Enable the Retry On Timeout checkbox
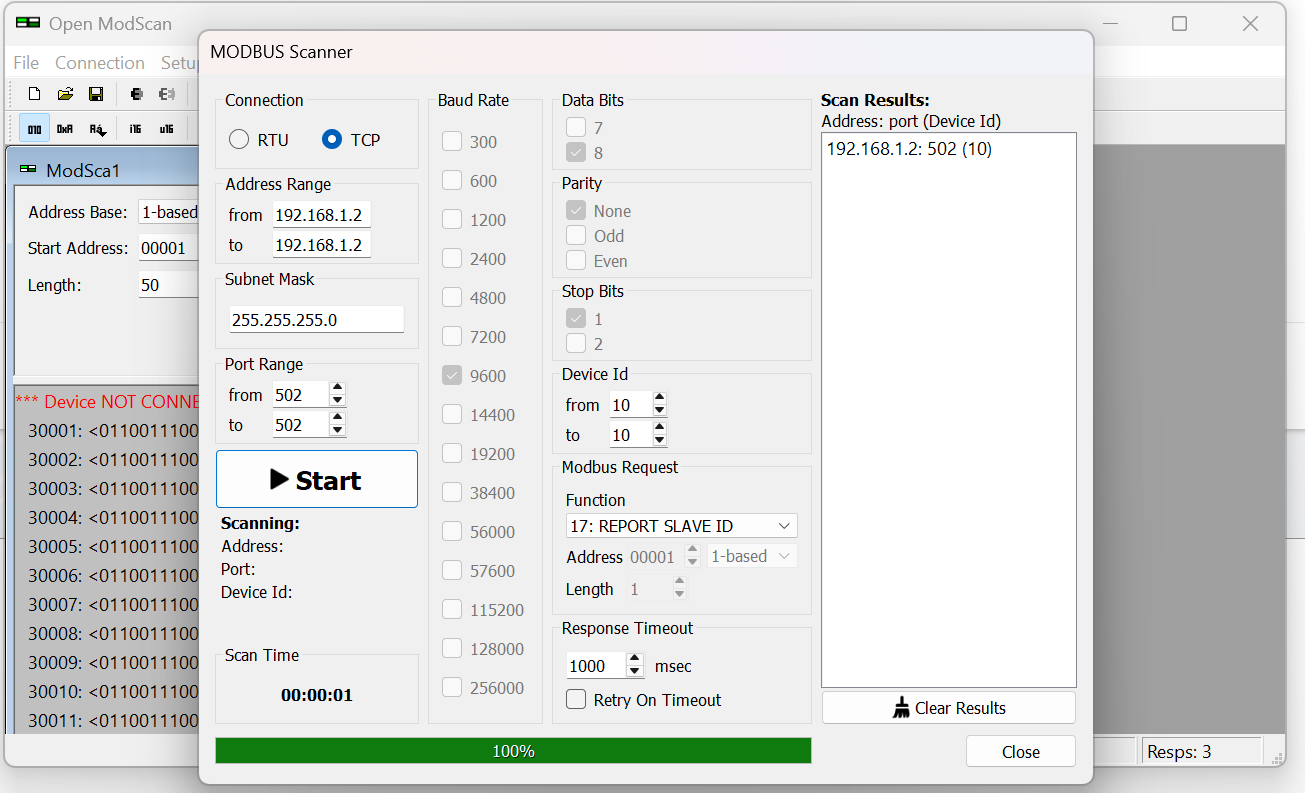 (576, 700)
